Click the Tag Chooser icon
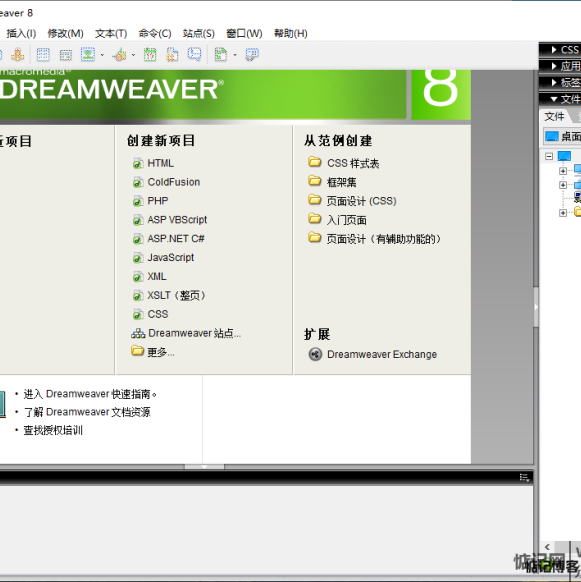The image size is (581, 582). click(252, 55)
